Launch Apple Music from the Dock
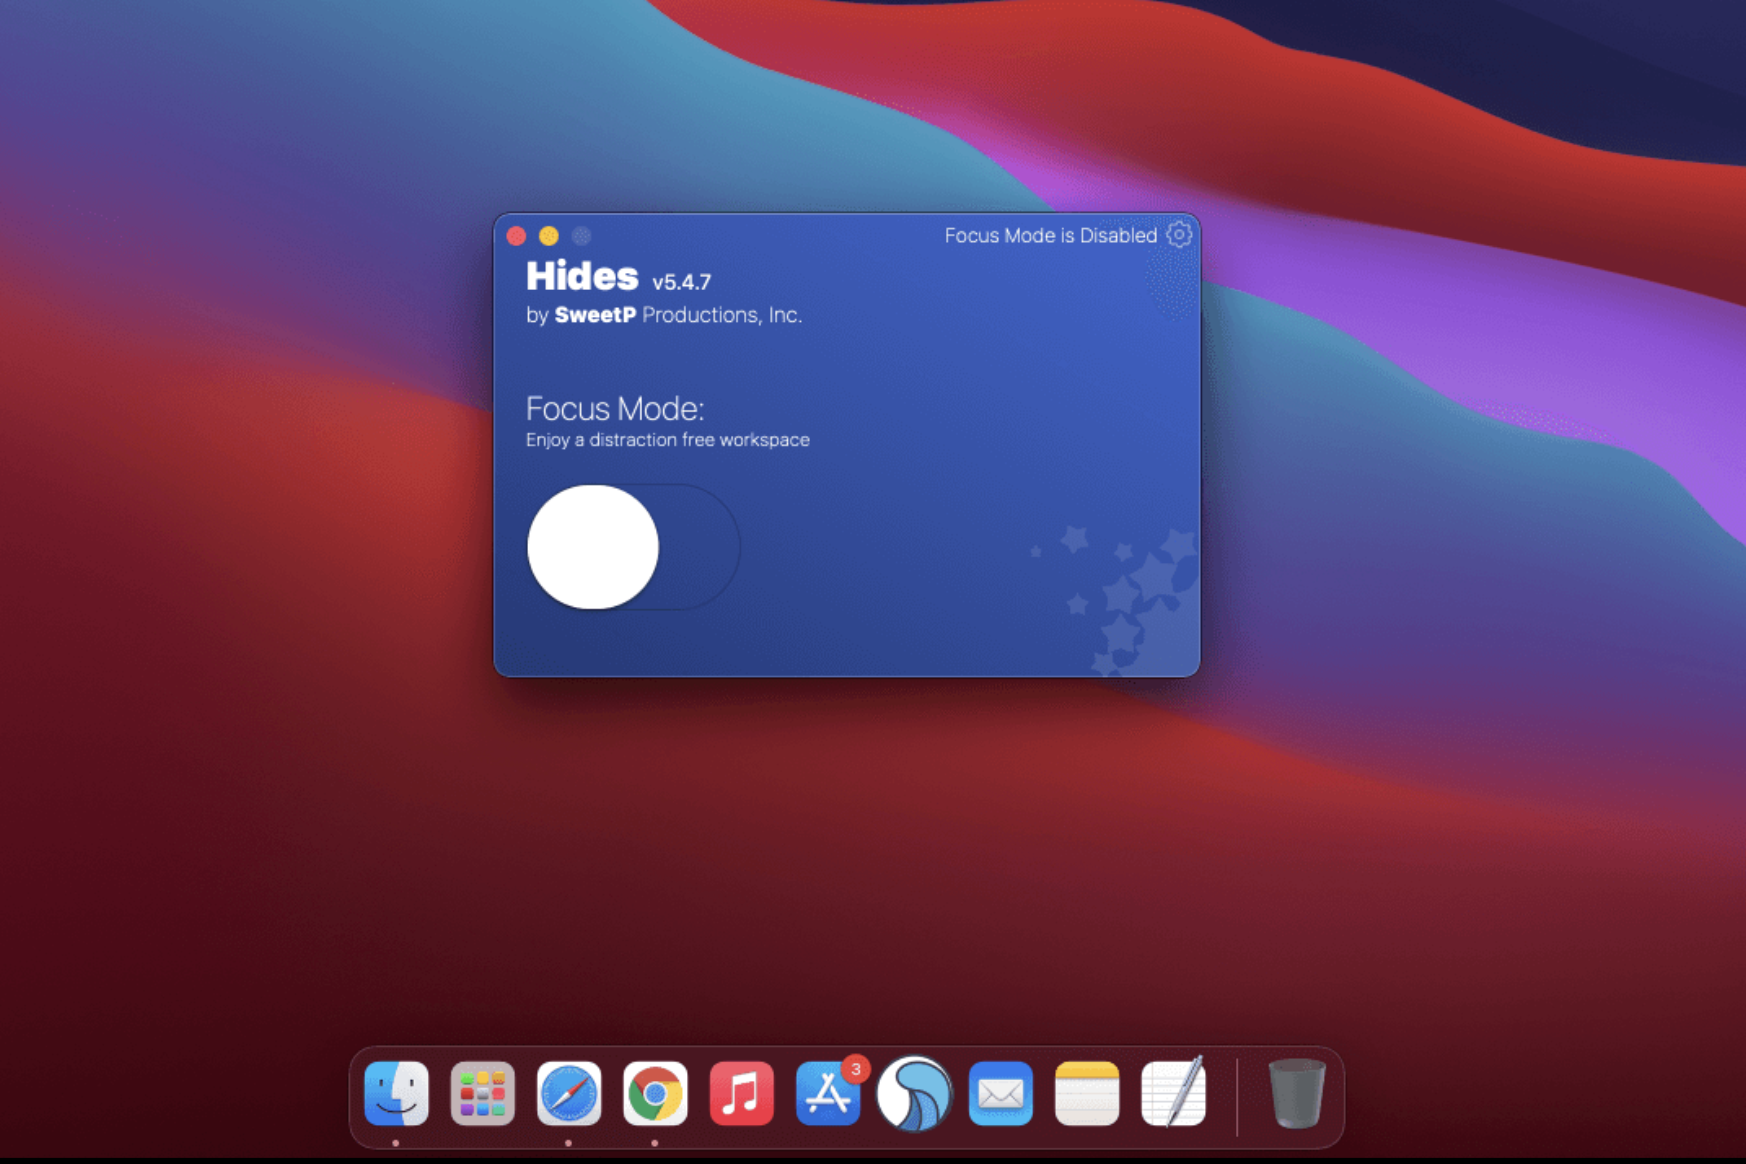 pyautogui.click(x=742, y=1093)
